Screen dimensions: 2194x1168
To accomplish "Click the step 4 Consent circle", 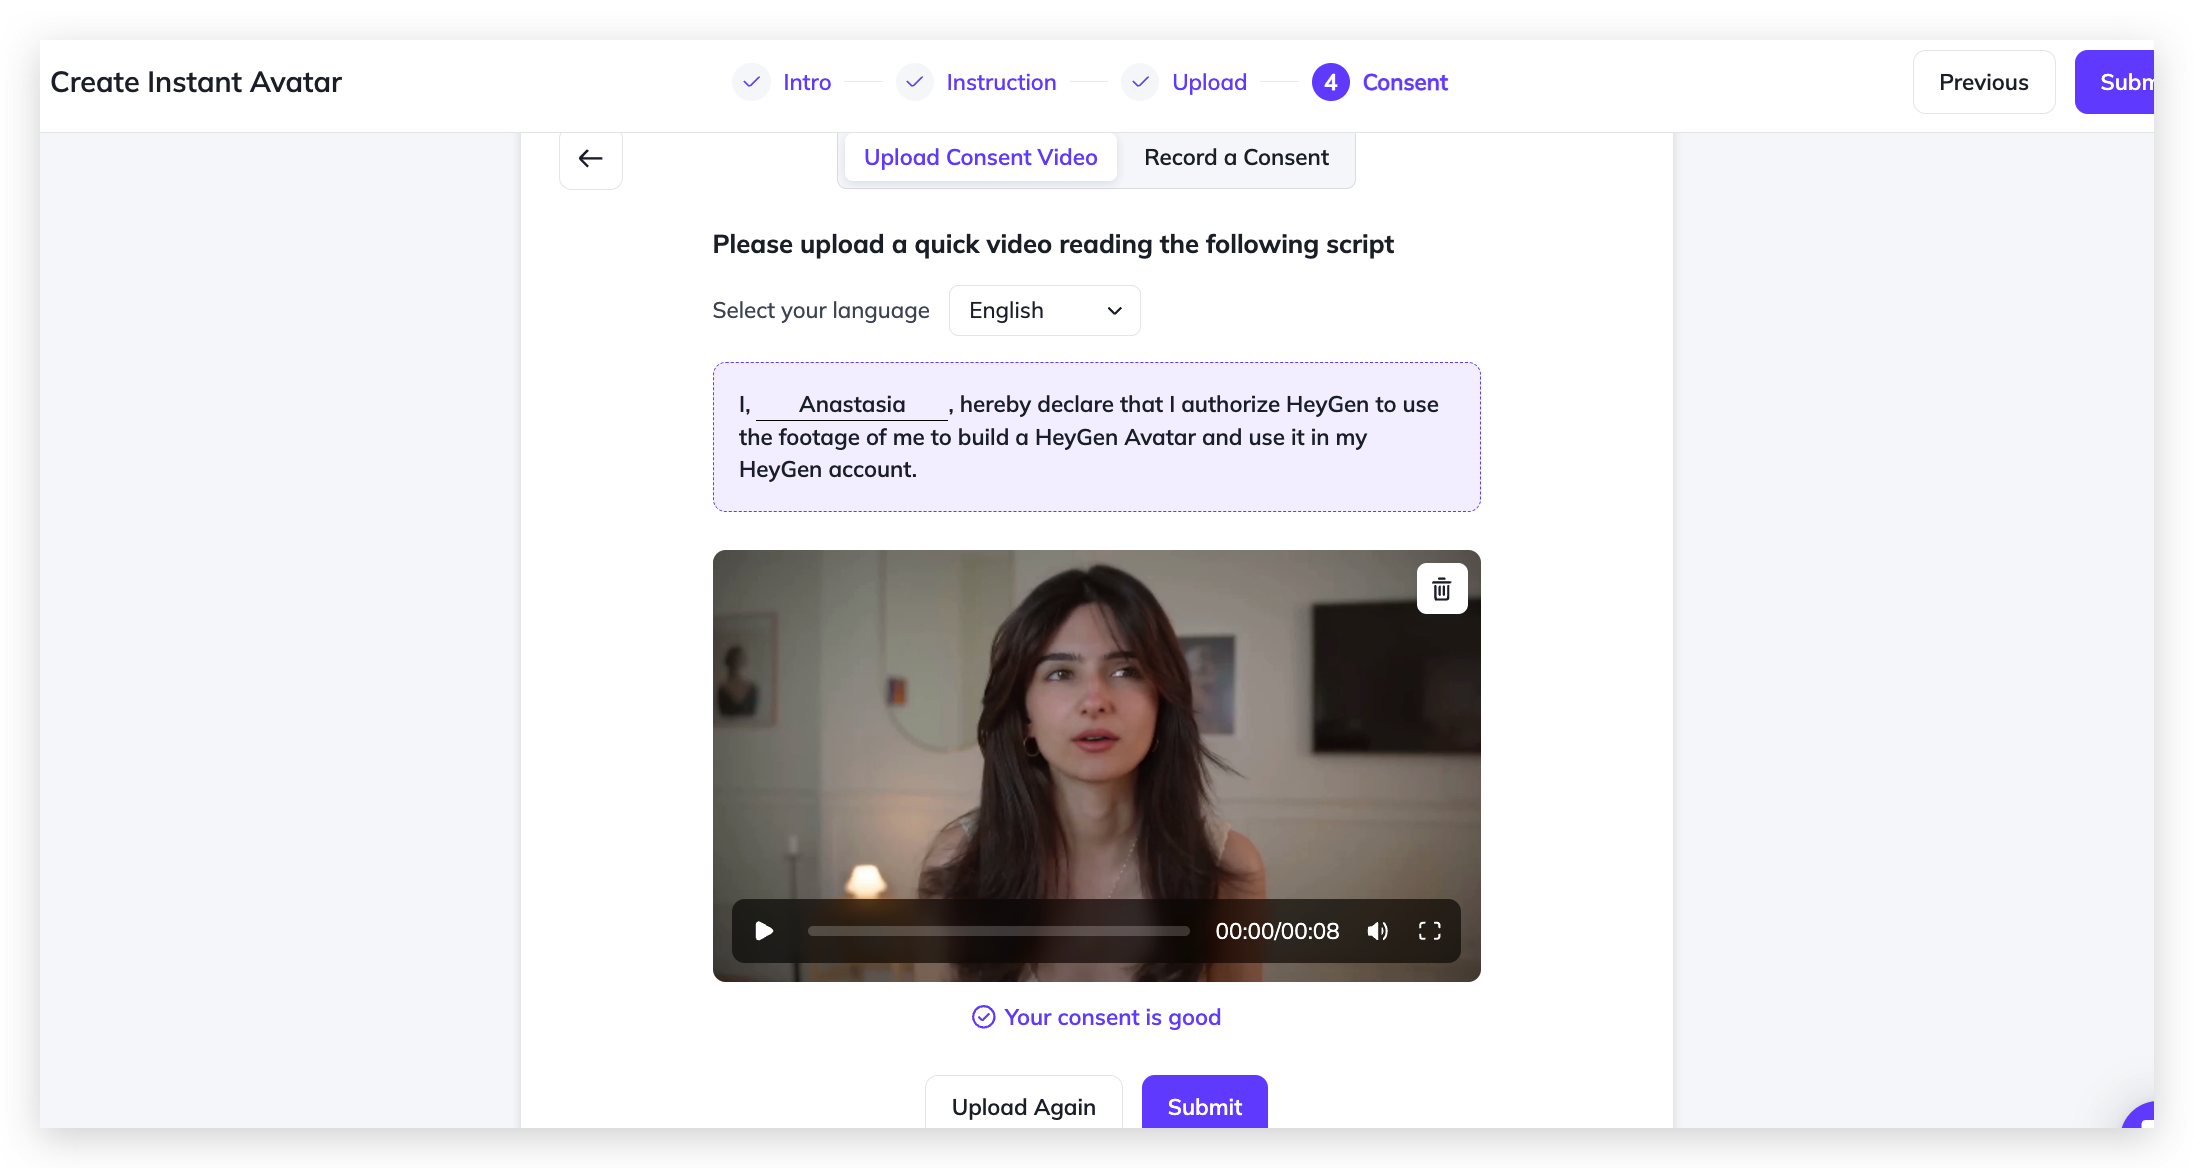I will (1330, 82).
